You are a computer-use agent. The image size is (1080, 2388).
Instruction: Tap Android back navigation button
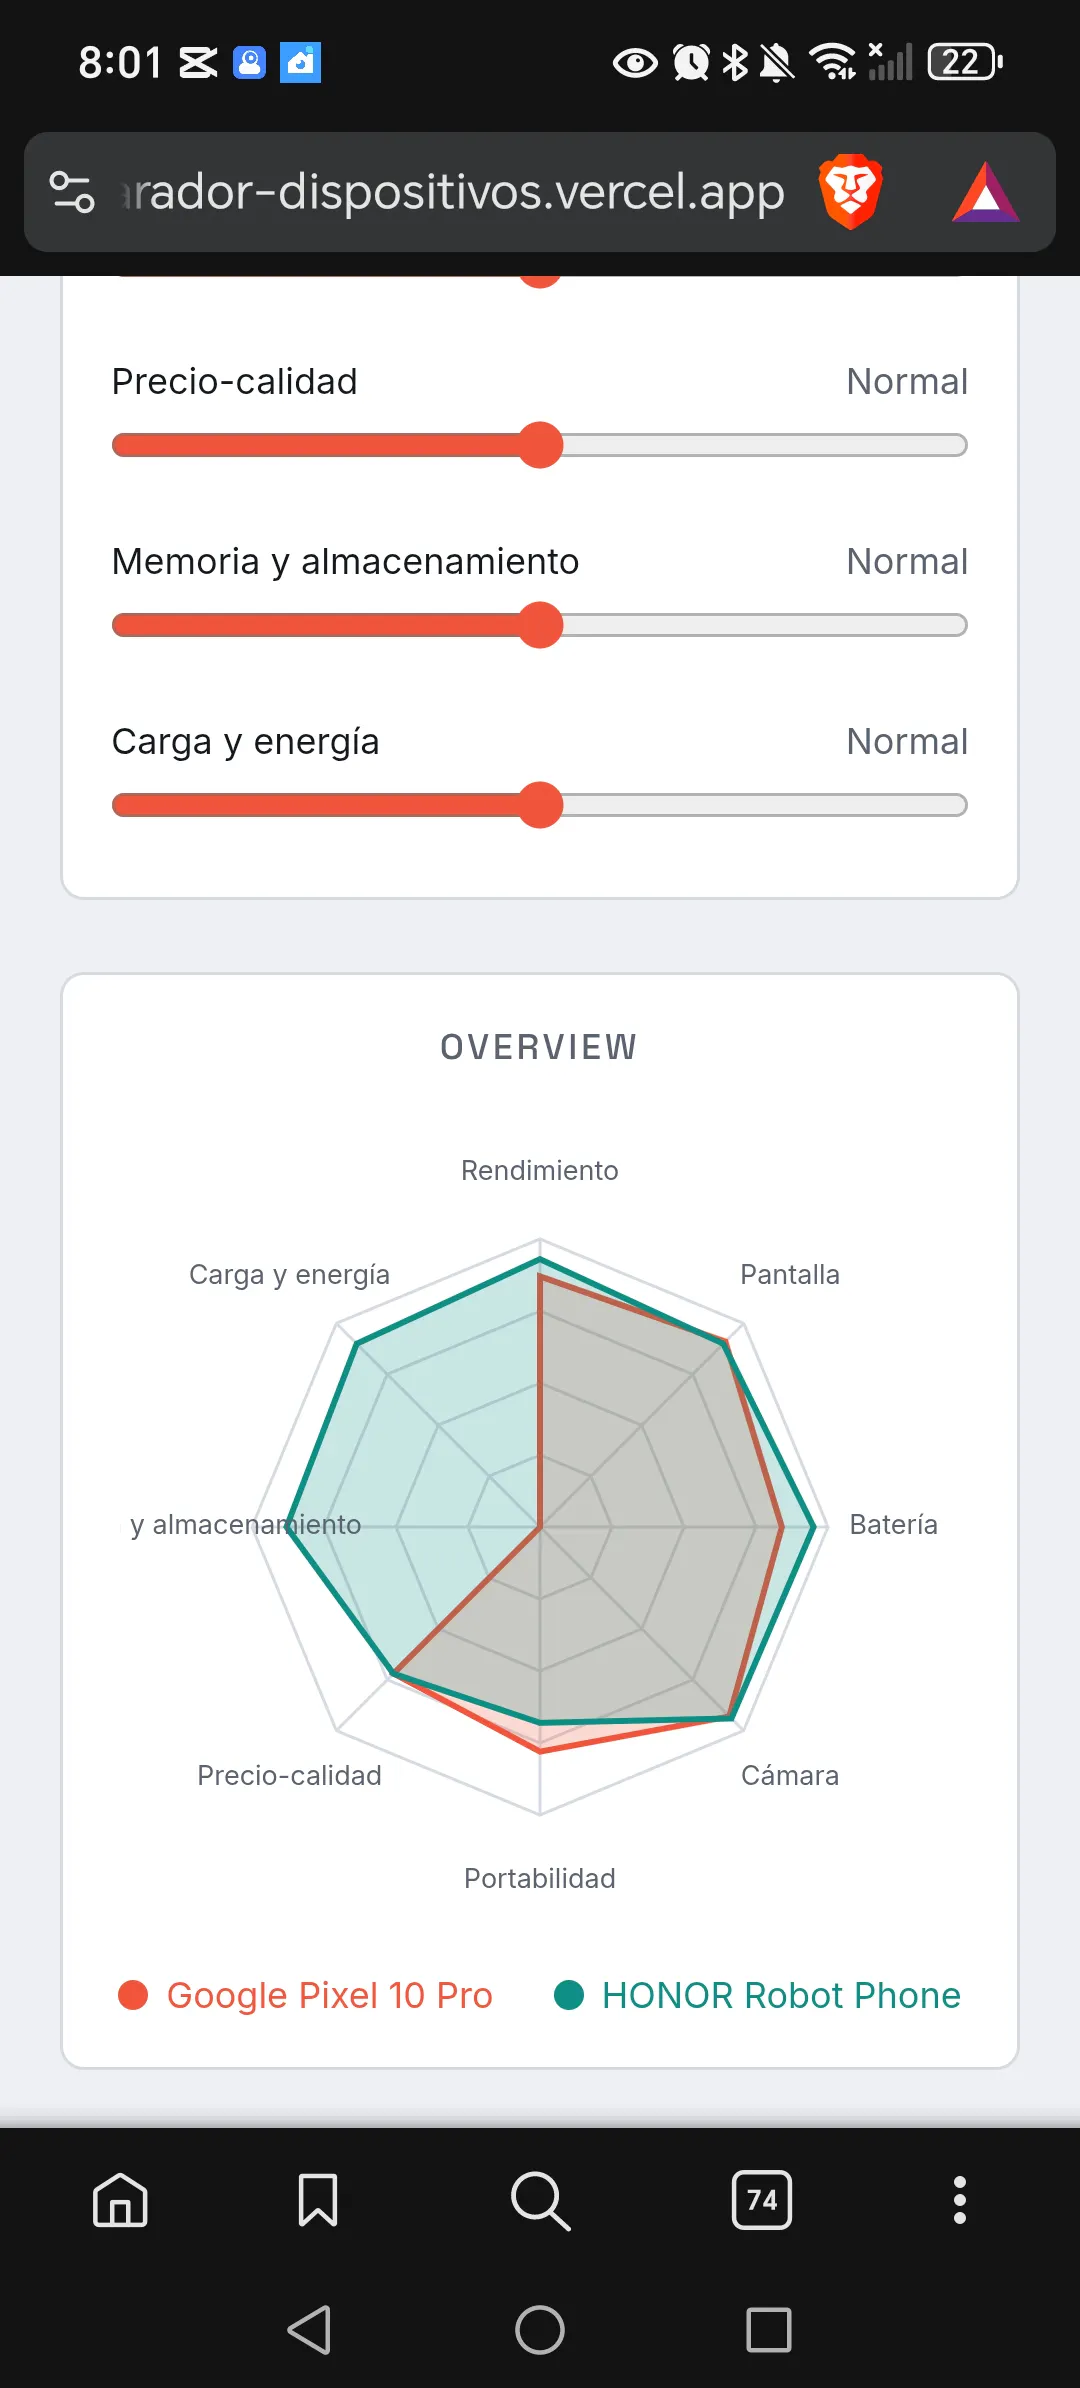pyautogui.click(x=309, y=2330)
